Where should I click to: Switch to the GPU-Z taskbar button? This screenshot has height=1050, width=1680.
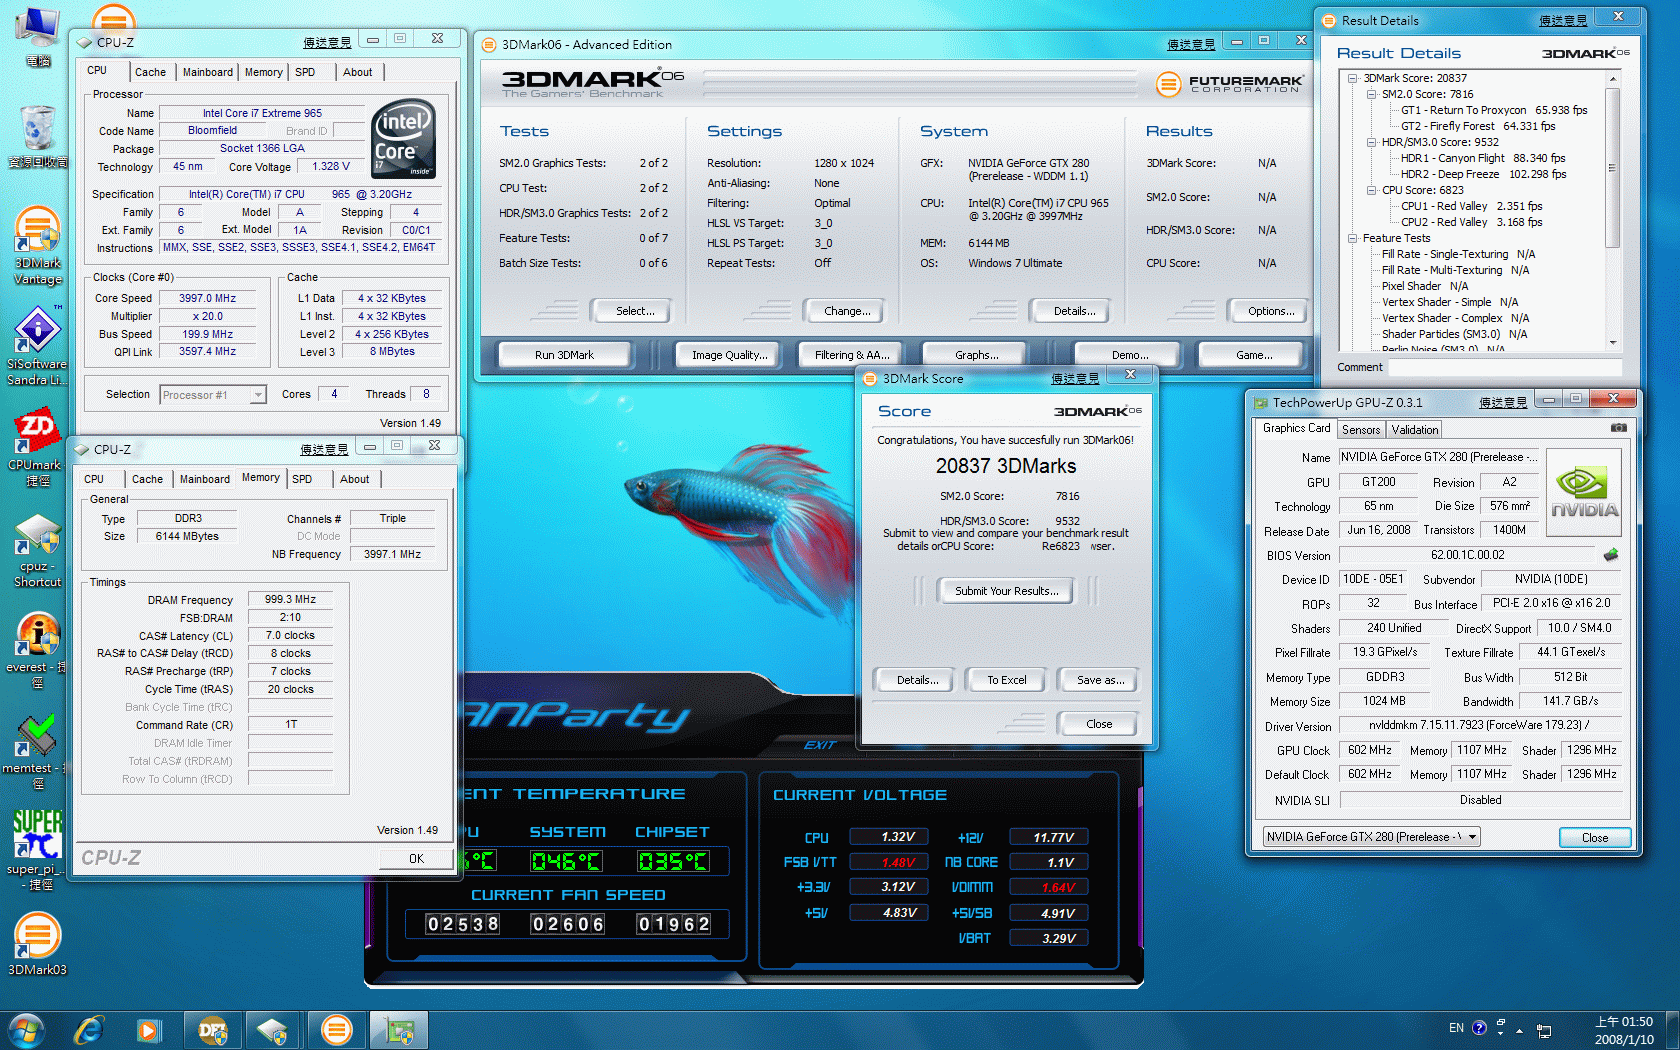pos(399,1030)
